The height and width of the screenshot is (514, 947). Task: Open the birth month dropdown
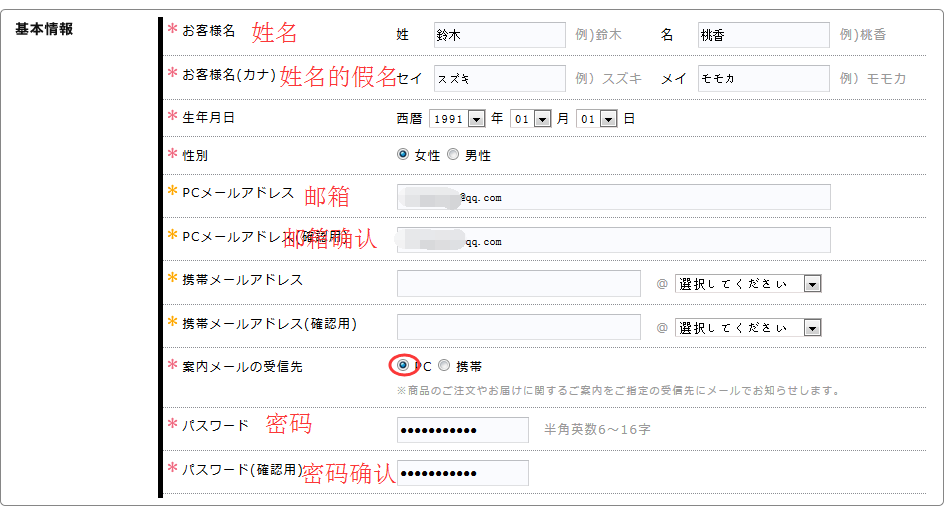(x=530, y=119)
